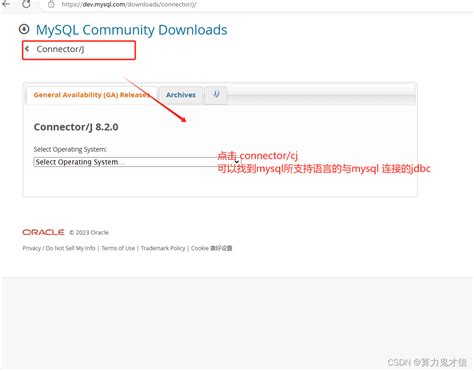The image size is (474, 371).
Task: Click the MySQL download circle icon
Action: point(24,29)
